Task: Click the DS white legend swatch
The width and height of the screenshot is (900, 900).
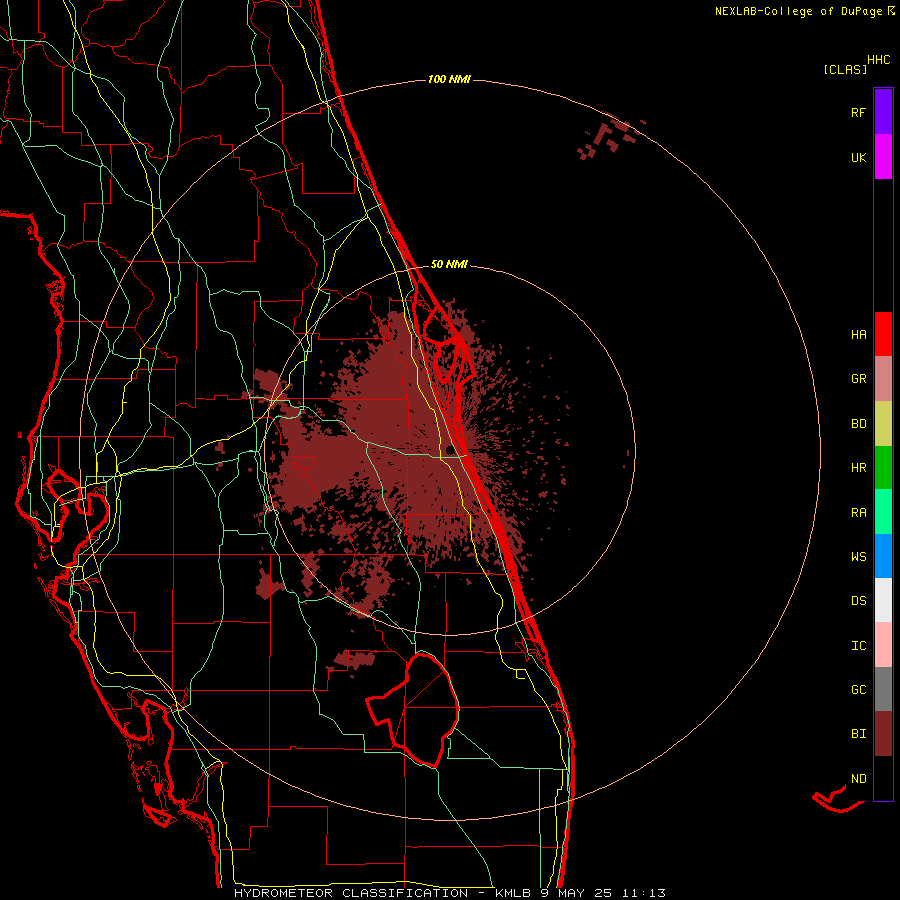Action: coord(883,600)
